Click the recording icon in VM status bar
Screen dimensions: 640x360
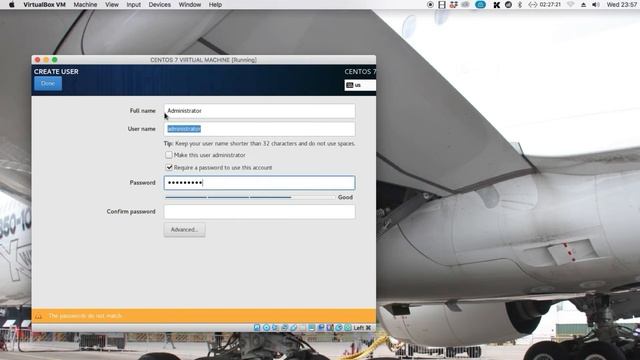321,327
